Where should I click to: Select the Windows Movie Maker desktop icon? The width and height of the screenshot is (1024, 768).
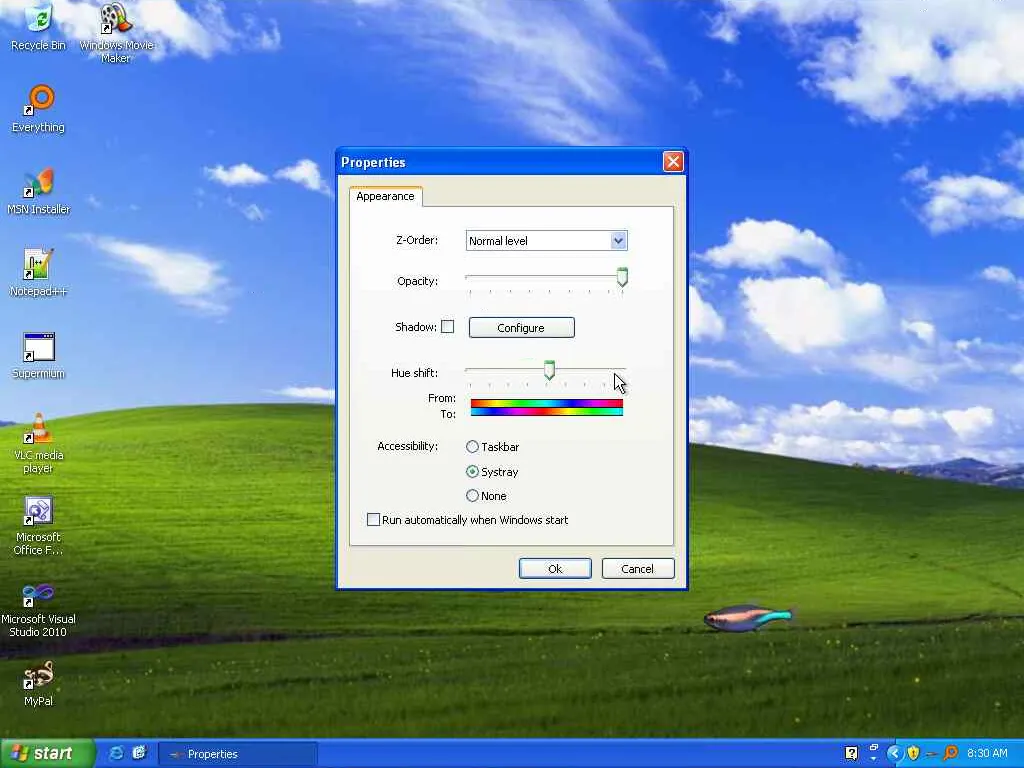(x=116, y=33)
